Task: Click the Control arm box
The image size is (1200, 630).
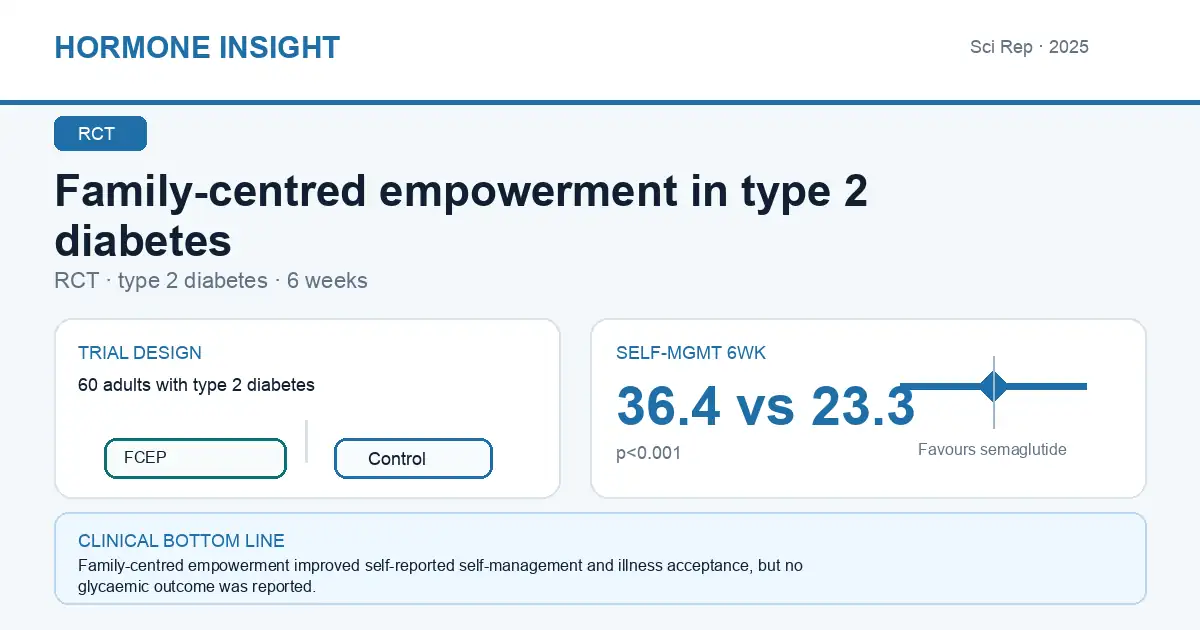Action: [413, 459]
